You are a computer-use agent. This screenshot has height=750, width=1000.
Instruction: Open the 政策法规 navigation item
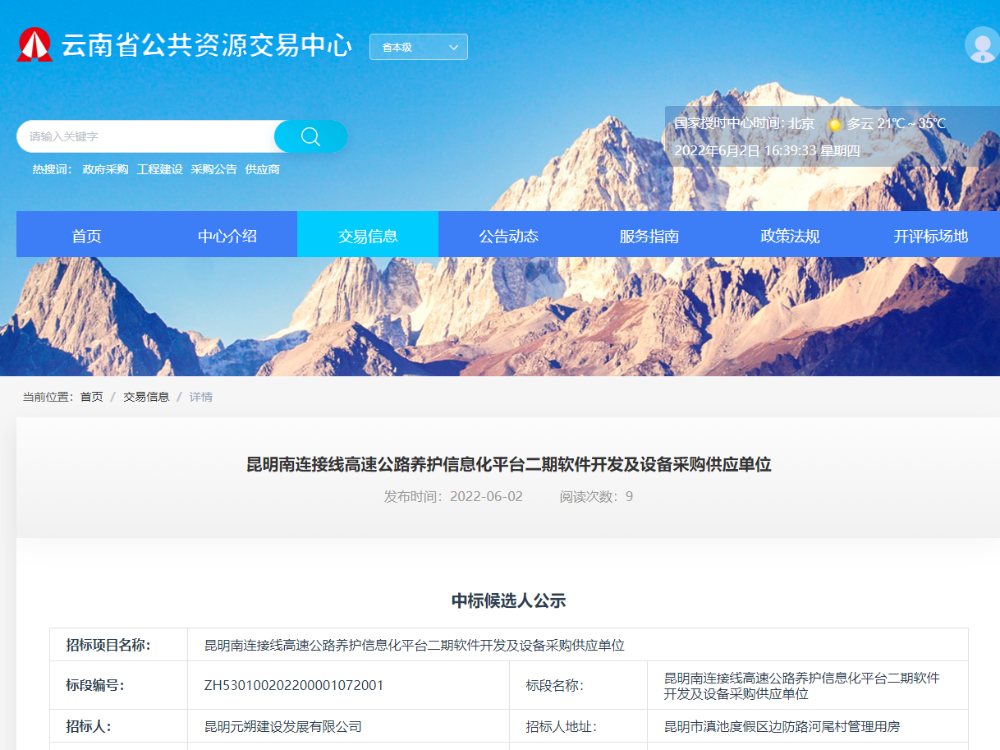(x=788, y=235)
